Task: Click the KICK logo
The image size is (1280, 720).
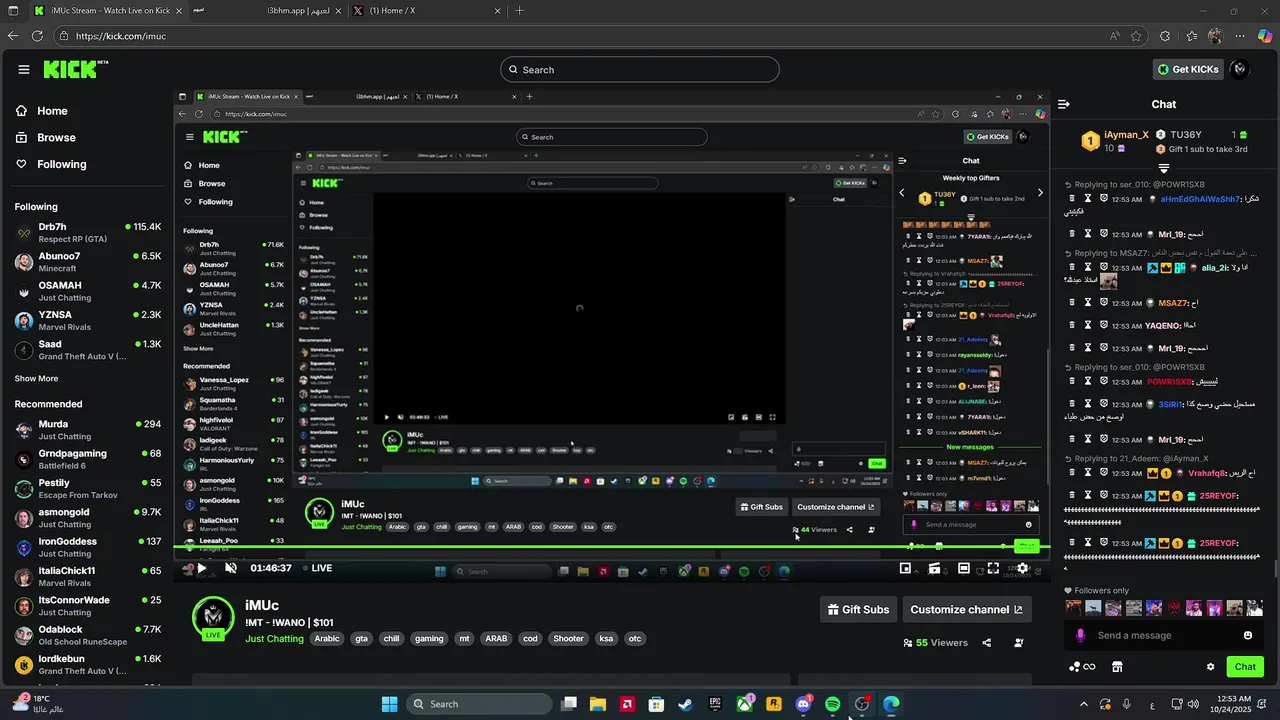Action: (x=76, y=69)
